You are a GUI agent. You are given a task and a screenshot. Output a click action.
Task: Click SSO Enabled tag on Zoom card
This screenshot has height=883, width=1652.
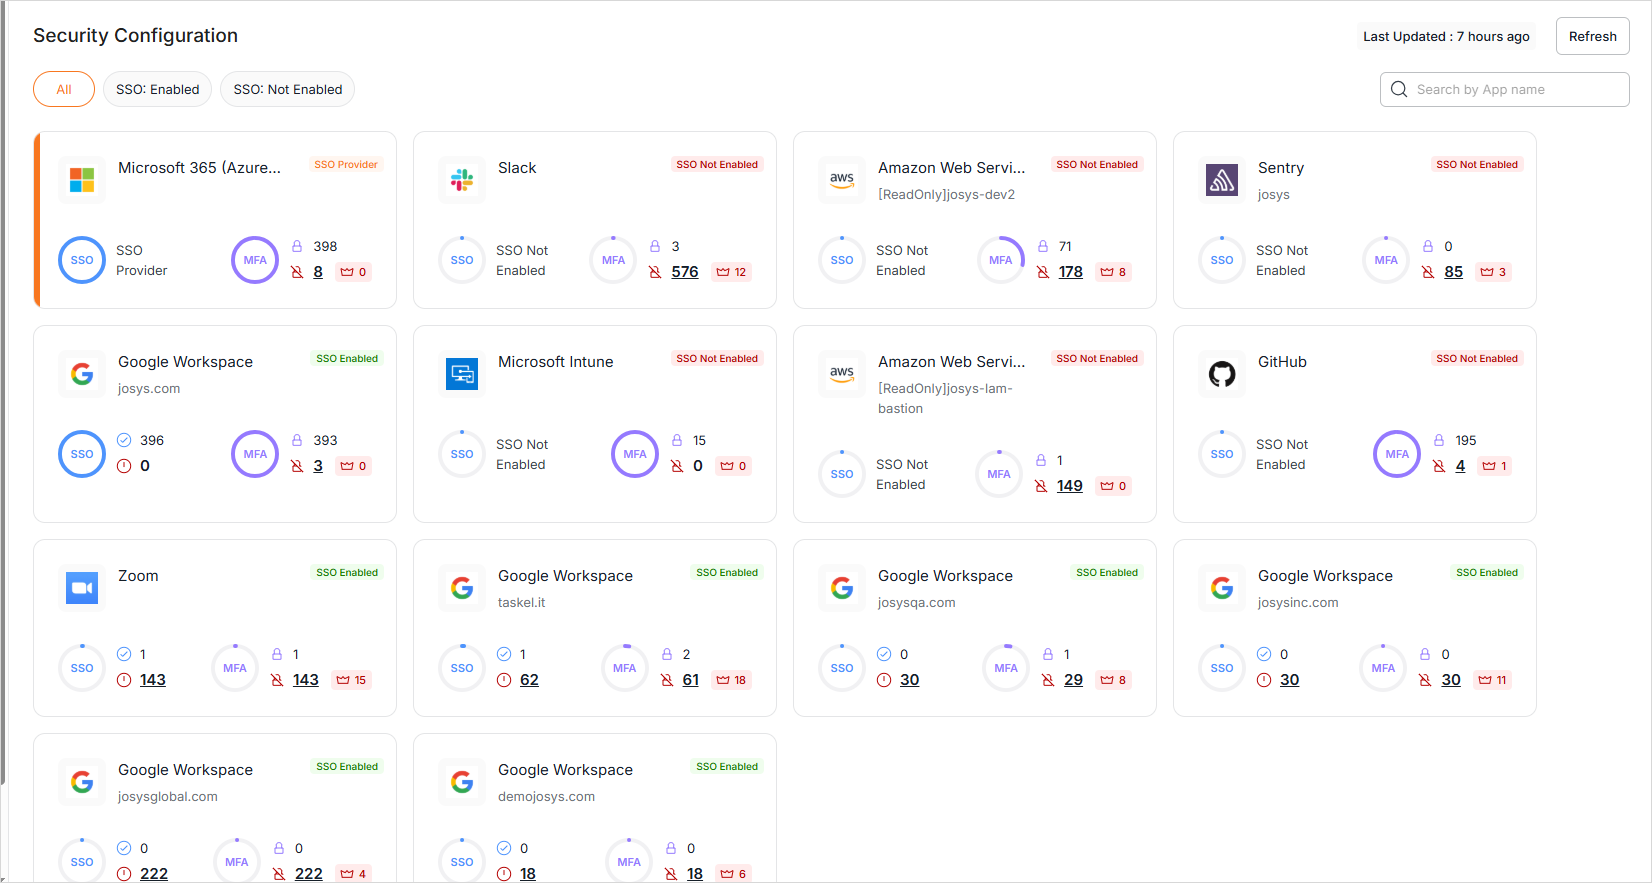(x=347, y=573)
